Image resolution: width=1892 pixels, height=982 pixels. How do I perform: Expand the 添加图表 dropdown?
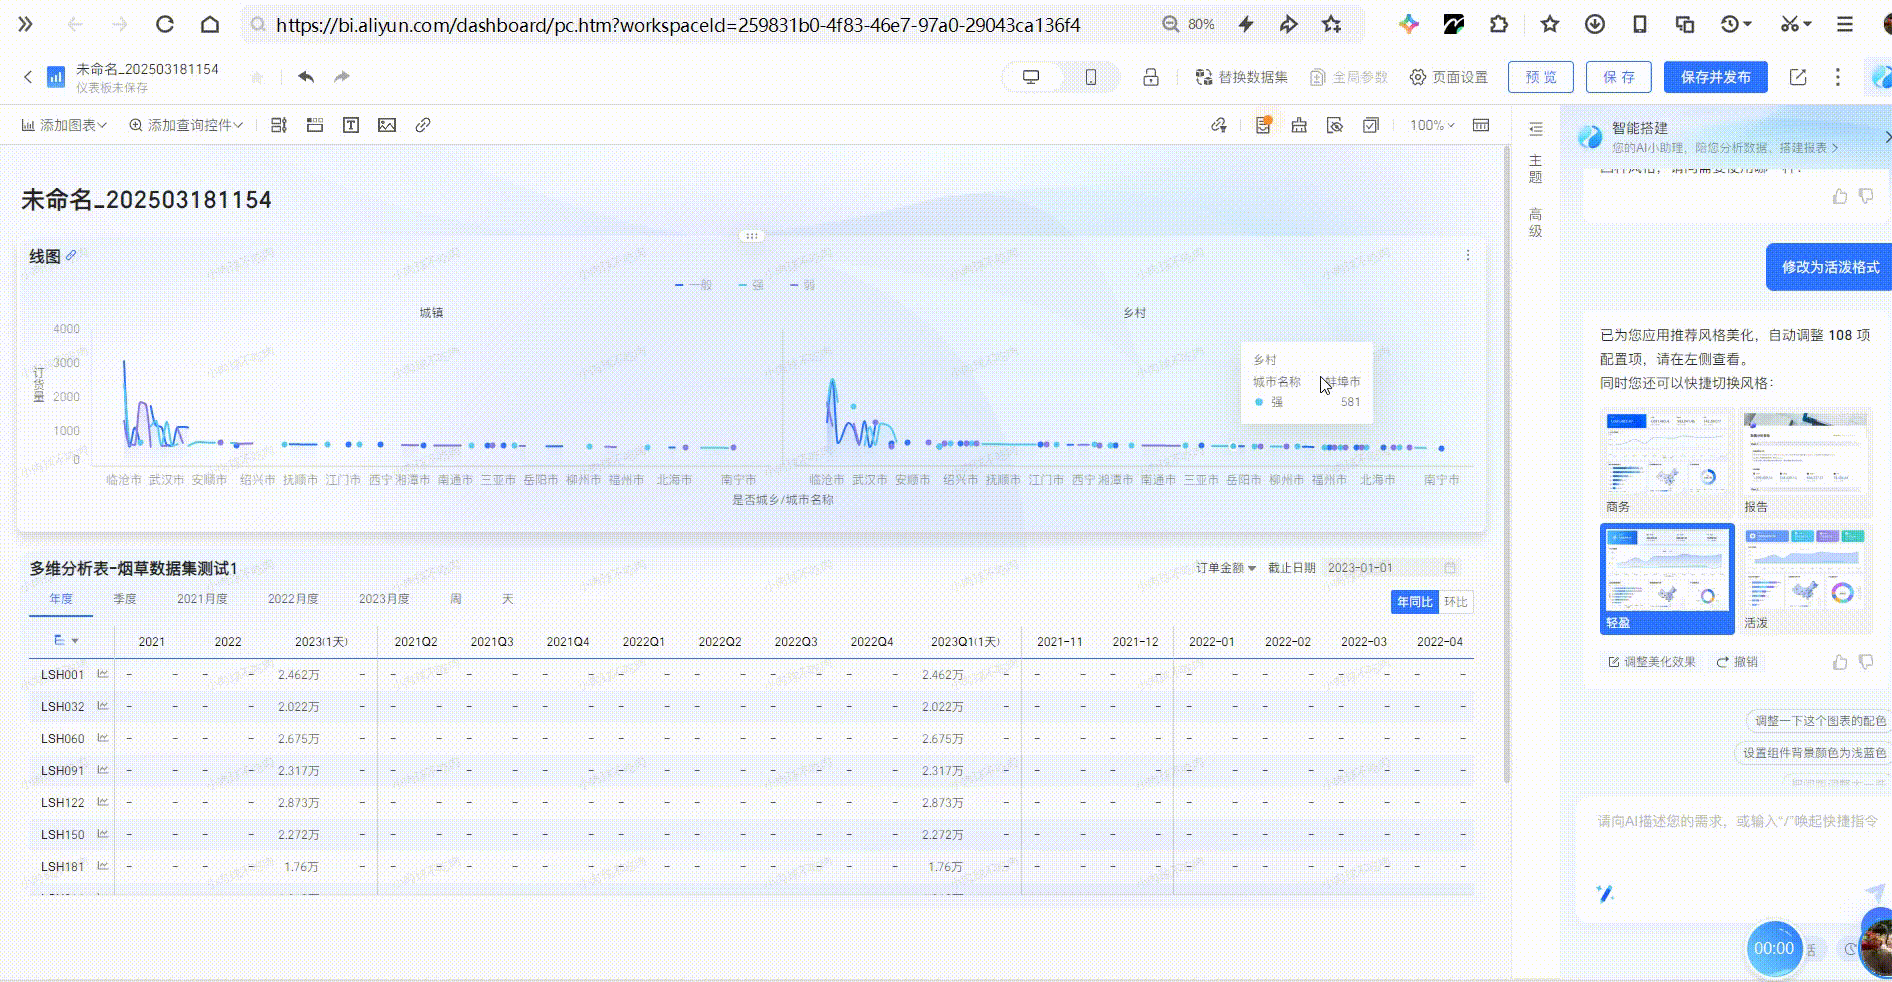[x=64, y=125]
